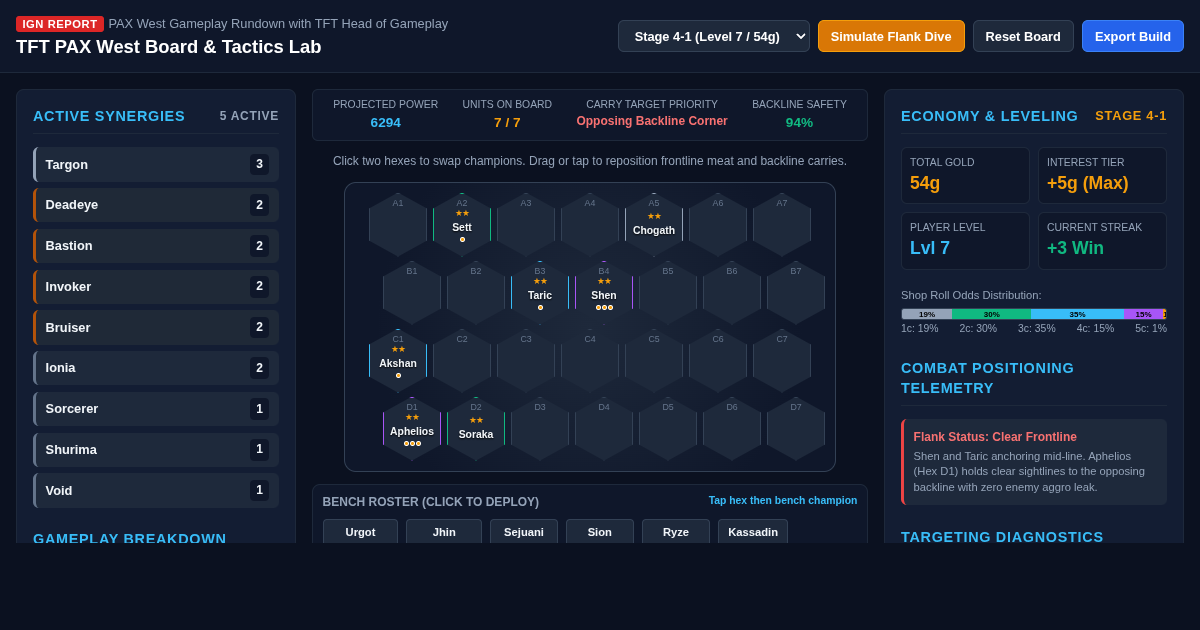Click the Opposing Backline Corner target priority
This screenshot has height=630, width=1200.
tap(652, 121)
